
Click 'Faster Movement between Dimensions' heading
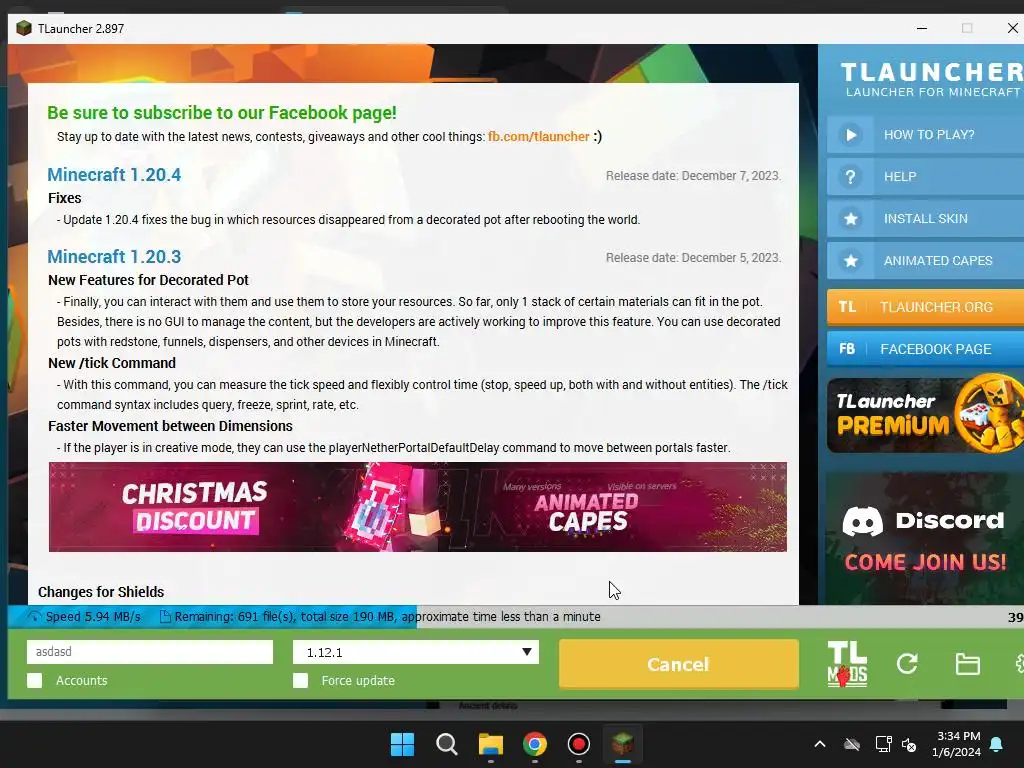[x=170, y=426]
